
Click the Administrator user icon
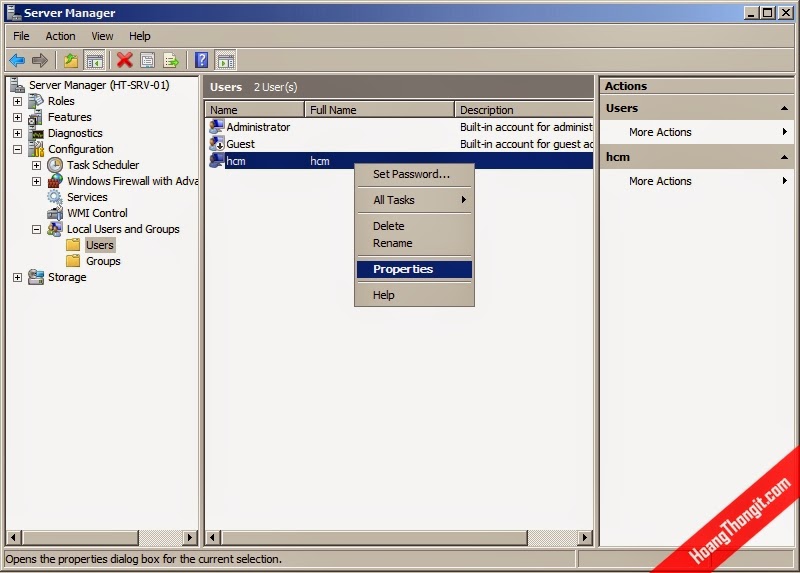click(x=217, y=127)
